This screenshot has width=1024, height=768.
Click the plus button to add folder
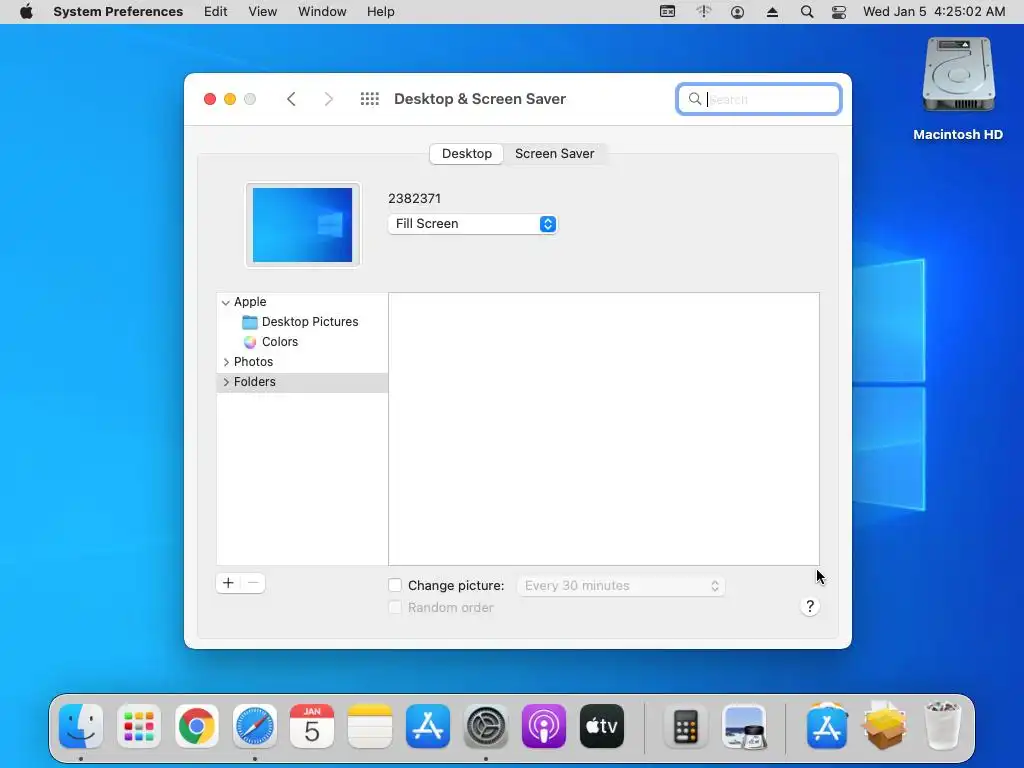(x=228, y=583)
